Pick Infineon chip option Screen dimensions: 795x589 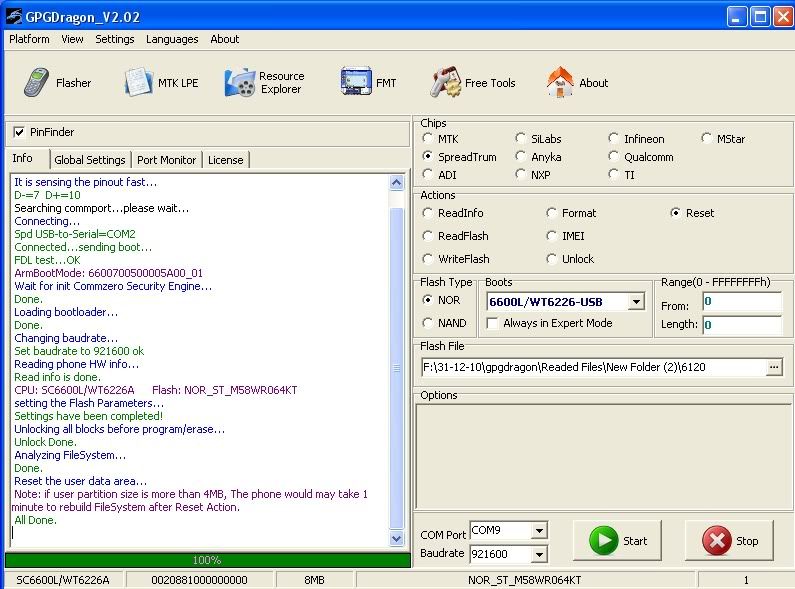[x=613, y=138]
